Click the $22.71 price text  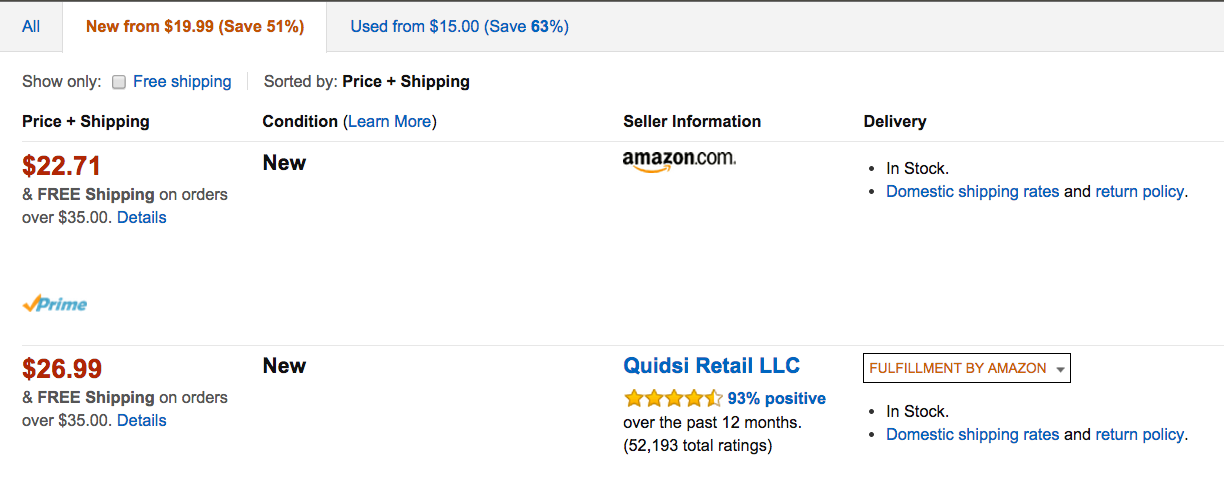(62, 166)
